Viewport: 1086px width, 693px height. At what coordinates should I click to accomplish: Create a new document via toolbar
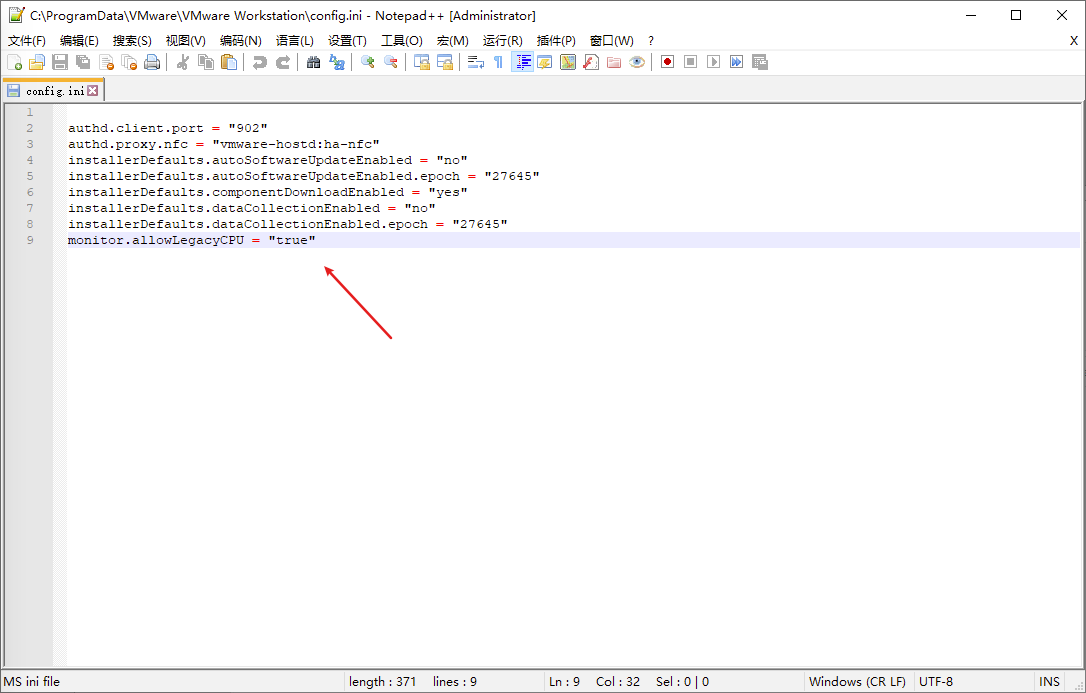click(15, 62)
